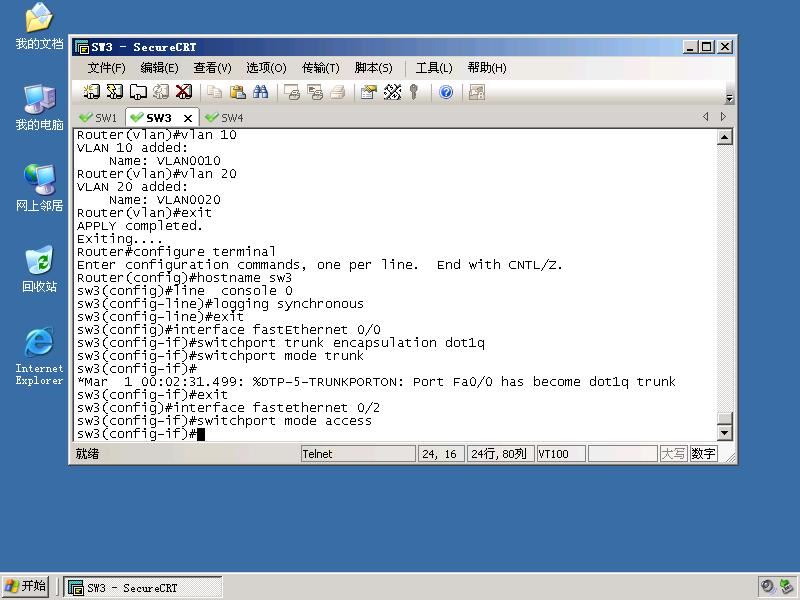Viewport: 800px width, 600px height.
Task: Minimize the SecureCRT window
Action: tap(690, 47)
